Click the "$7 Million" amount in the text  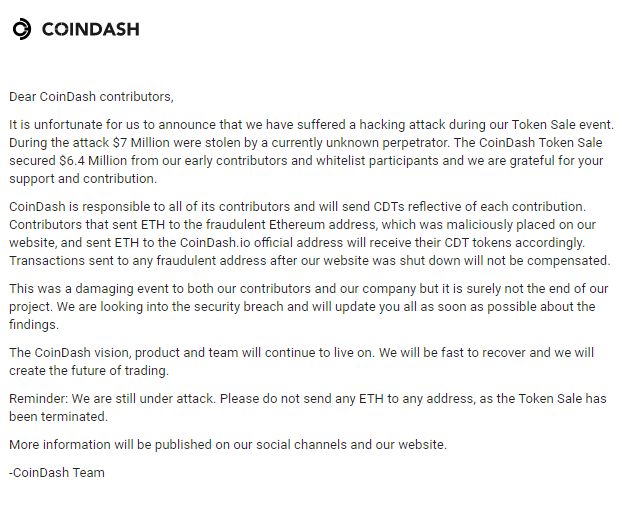176,142
